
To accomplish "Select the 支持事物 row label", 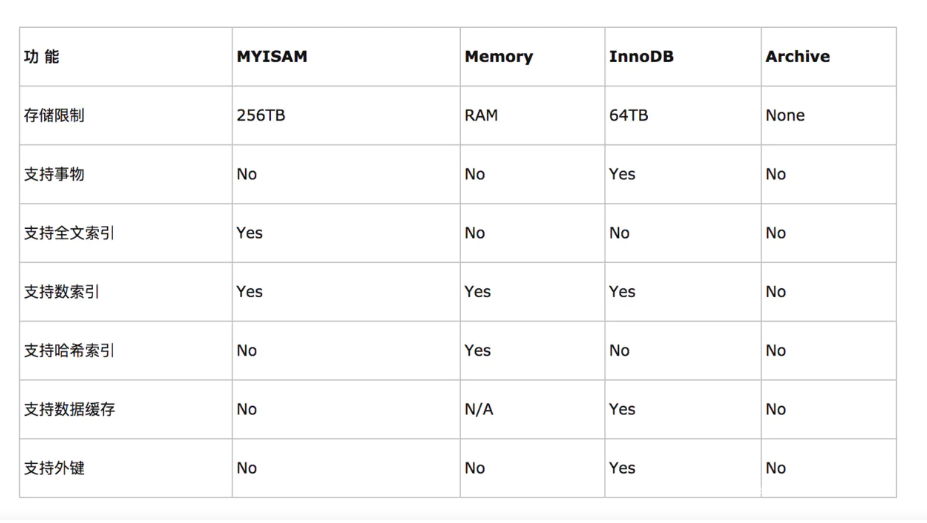I will (x=54, y=174).
